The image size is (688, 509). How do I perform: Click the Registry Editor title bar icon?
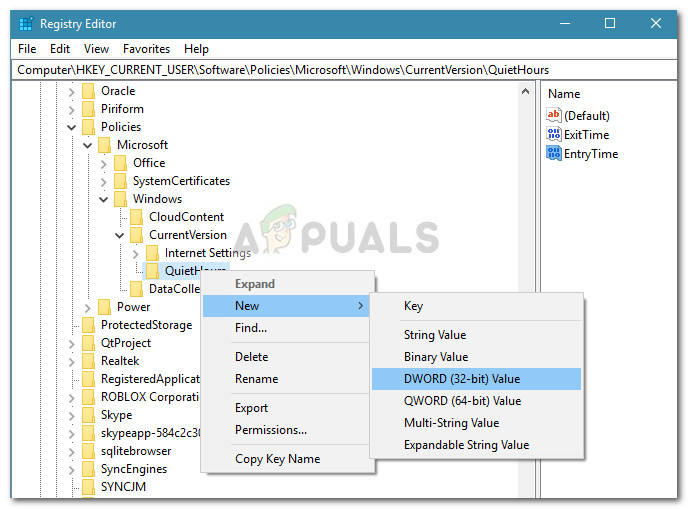click(x=26, y=24)
